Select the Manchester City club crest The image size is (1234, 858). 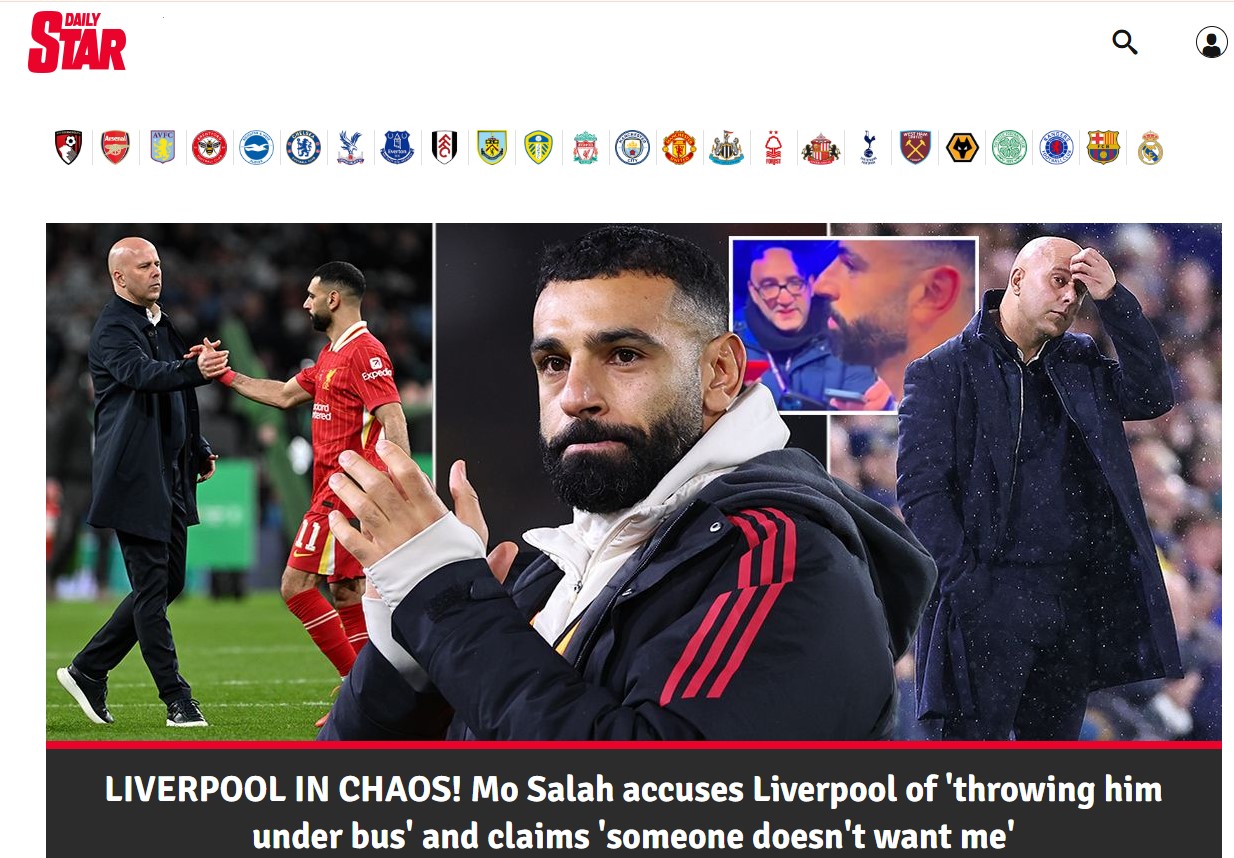tap(632, 147)
